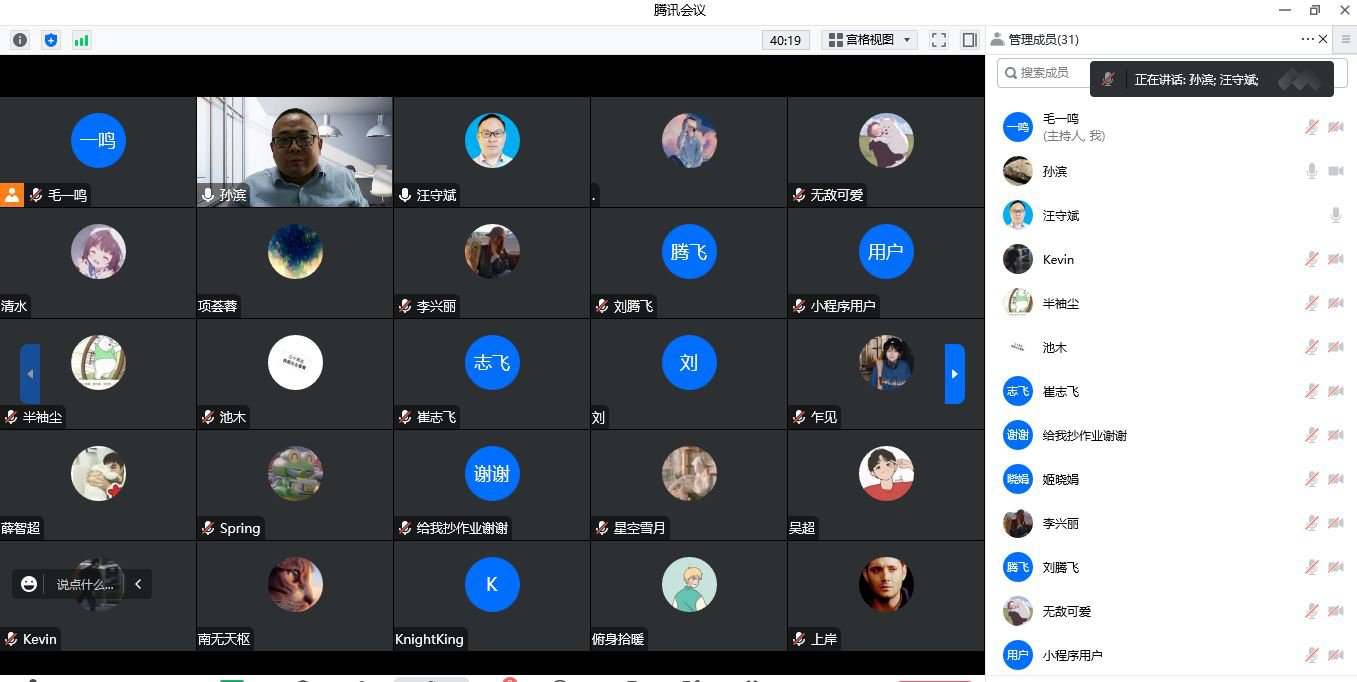Select 毛一鸣 host row in member list
Image resolution: width=1357 pixels, height=682 pixels.
[x=1171, y=127]
